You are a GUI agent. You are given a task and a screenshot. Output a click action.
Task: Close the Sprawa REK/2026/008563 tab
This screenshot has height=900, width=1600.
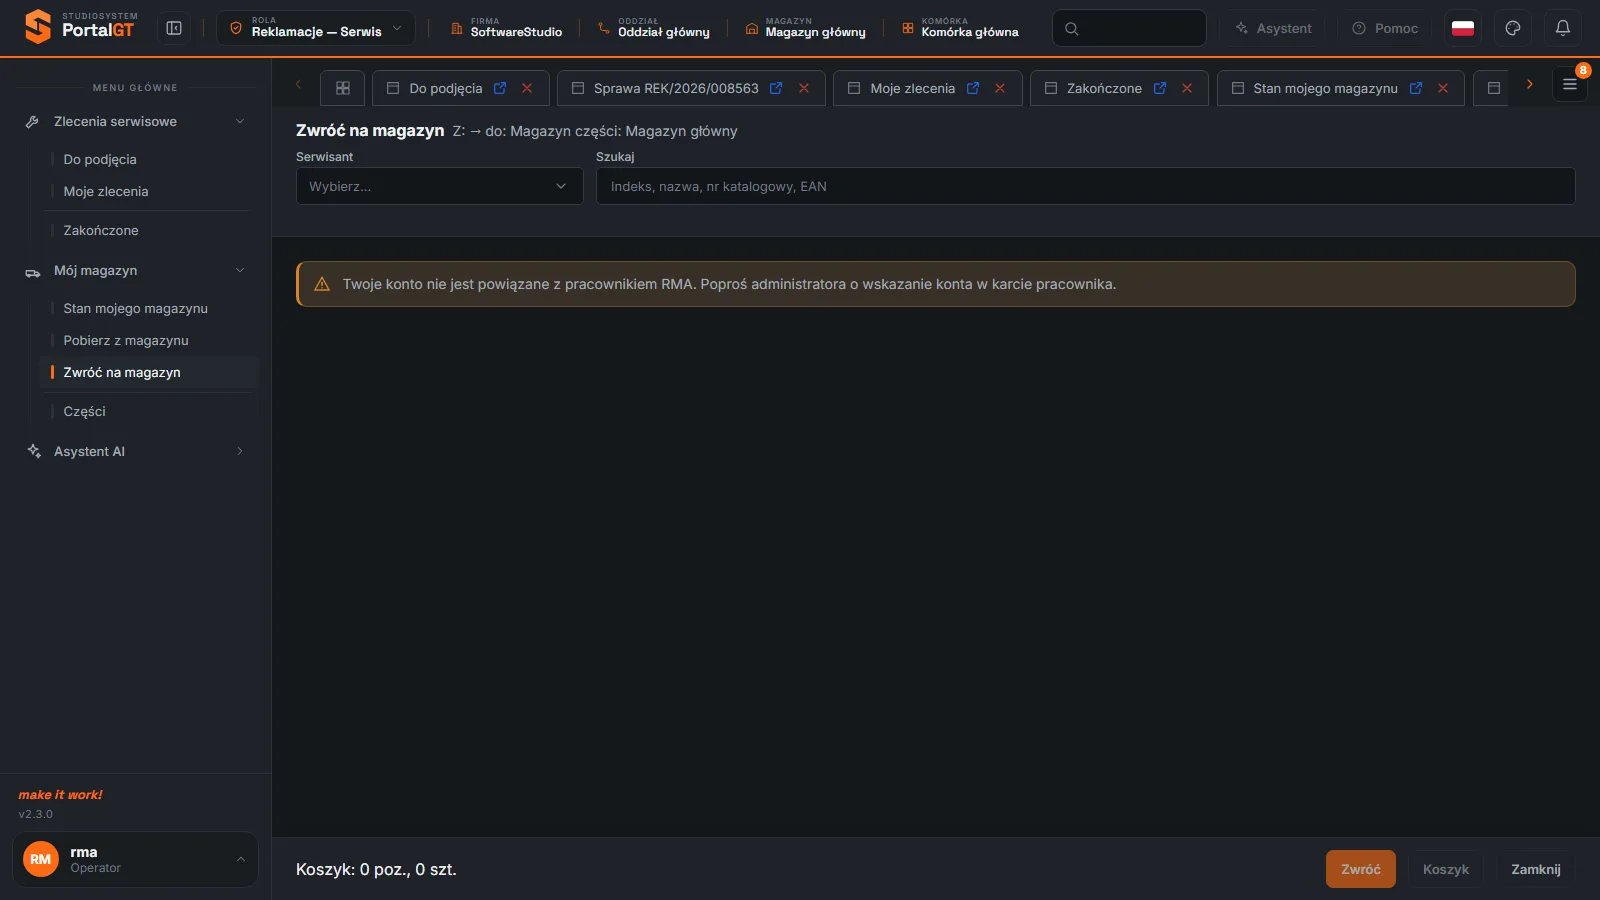coord(804,88)
